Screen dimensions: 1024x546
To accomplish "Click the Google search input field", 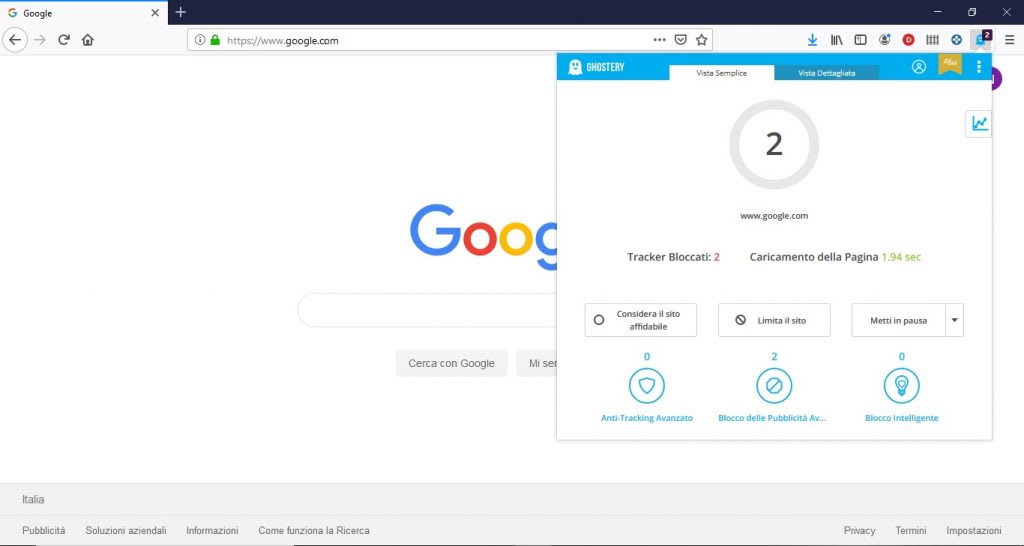I will (x=428, y=310).
